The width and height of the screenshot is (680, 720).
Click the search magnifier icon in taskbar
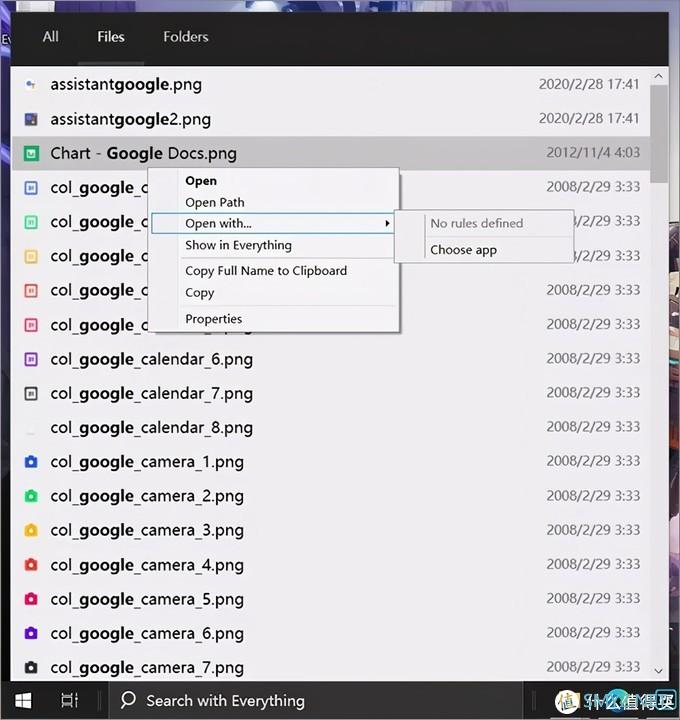128,700
